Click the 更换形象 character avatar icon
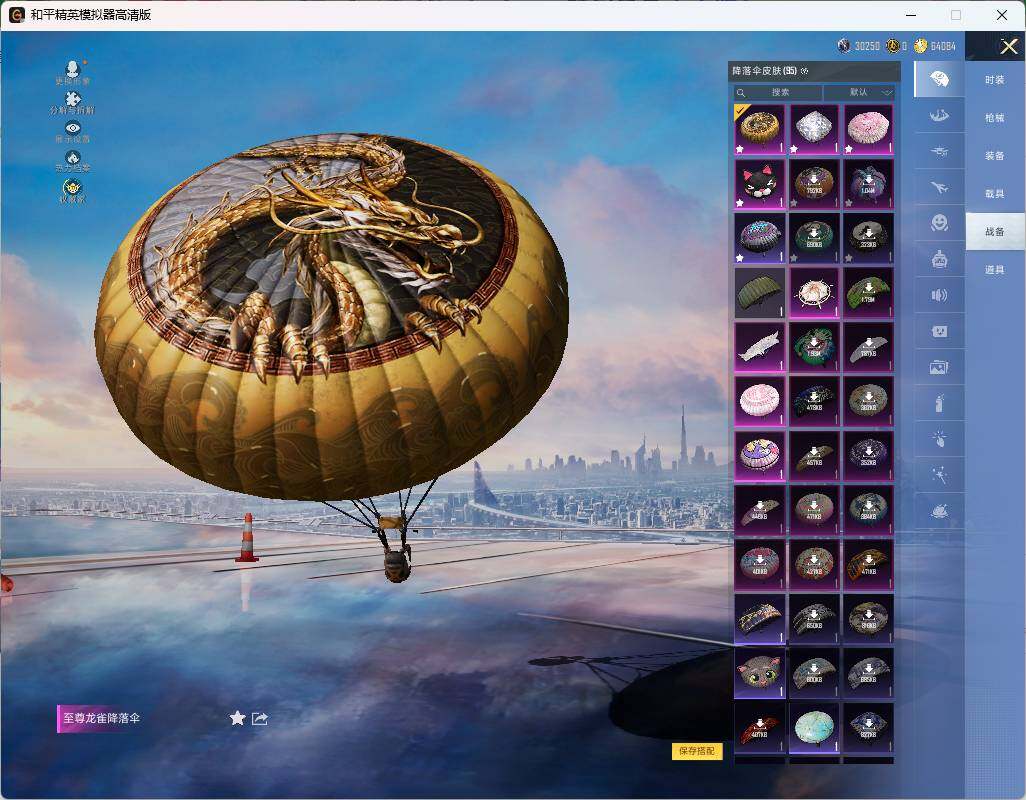Screen dimensions: 1026x800 pos(73,68)
